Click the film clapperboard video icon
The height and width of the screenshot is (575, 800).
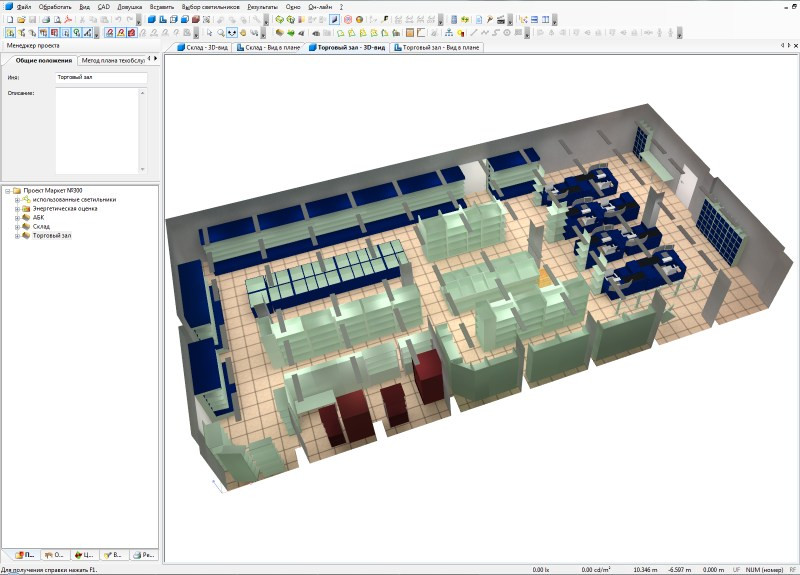(x=501, y=19)
